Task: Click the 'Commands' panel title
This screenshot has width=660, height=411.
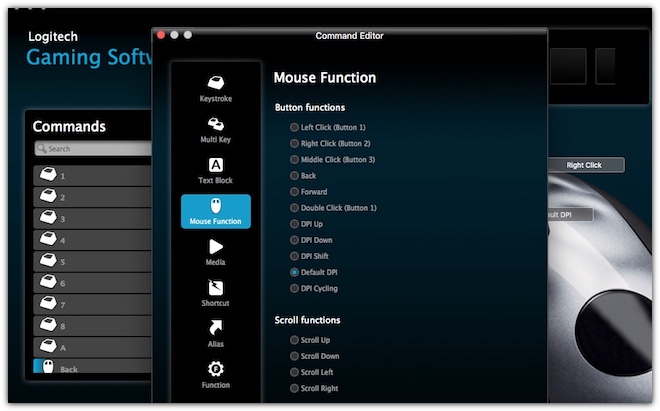Action: [69, 126]
